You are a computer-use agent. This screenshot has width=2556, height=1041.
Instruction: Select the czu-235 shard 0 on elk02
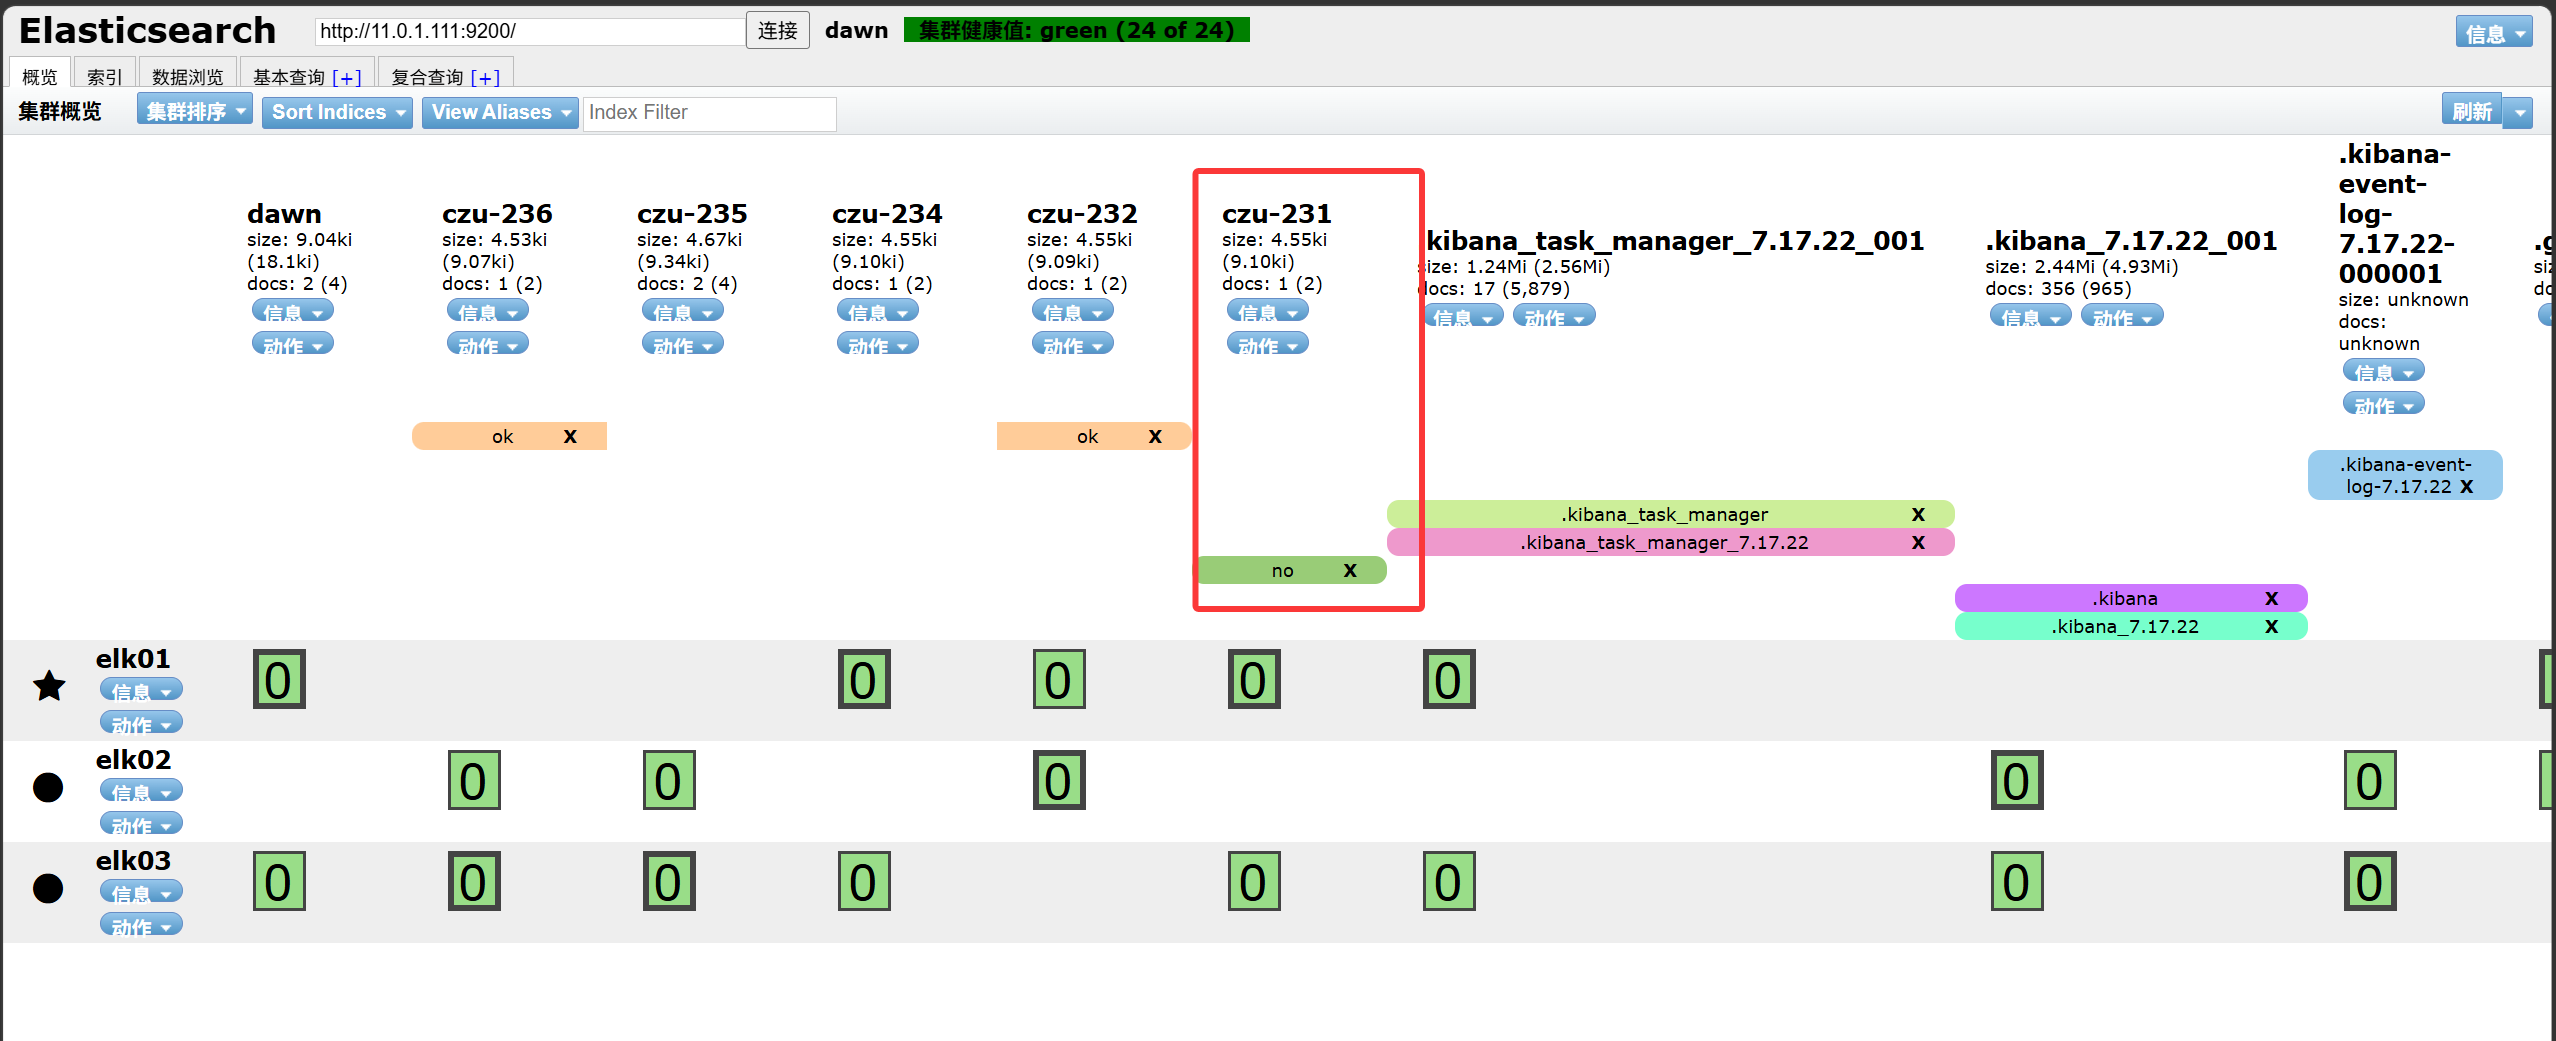[x=669, y=781]
